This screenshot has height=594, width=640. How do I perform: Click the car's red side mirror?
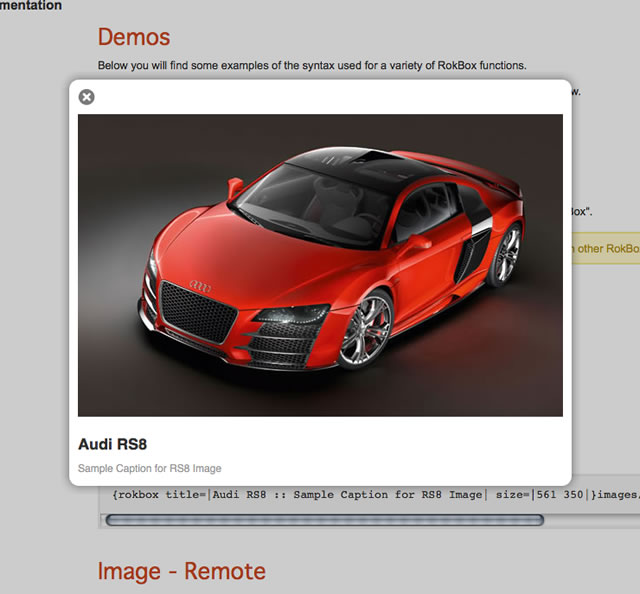click(x=236, y=185)
